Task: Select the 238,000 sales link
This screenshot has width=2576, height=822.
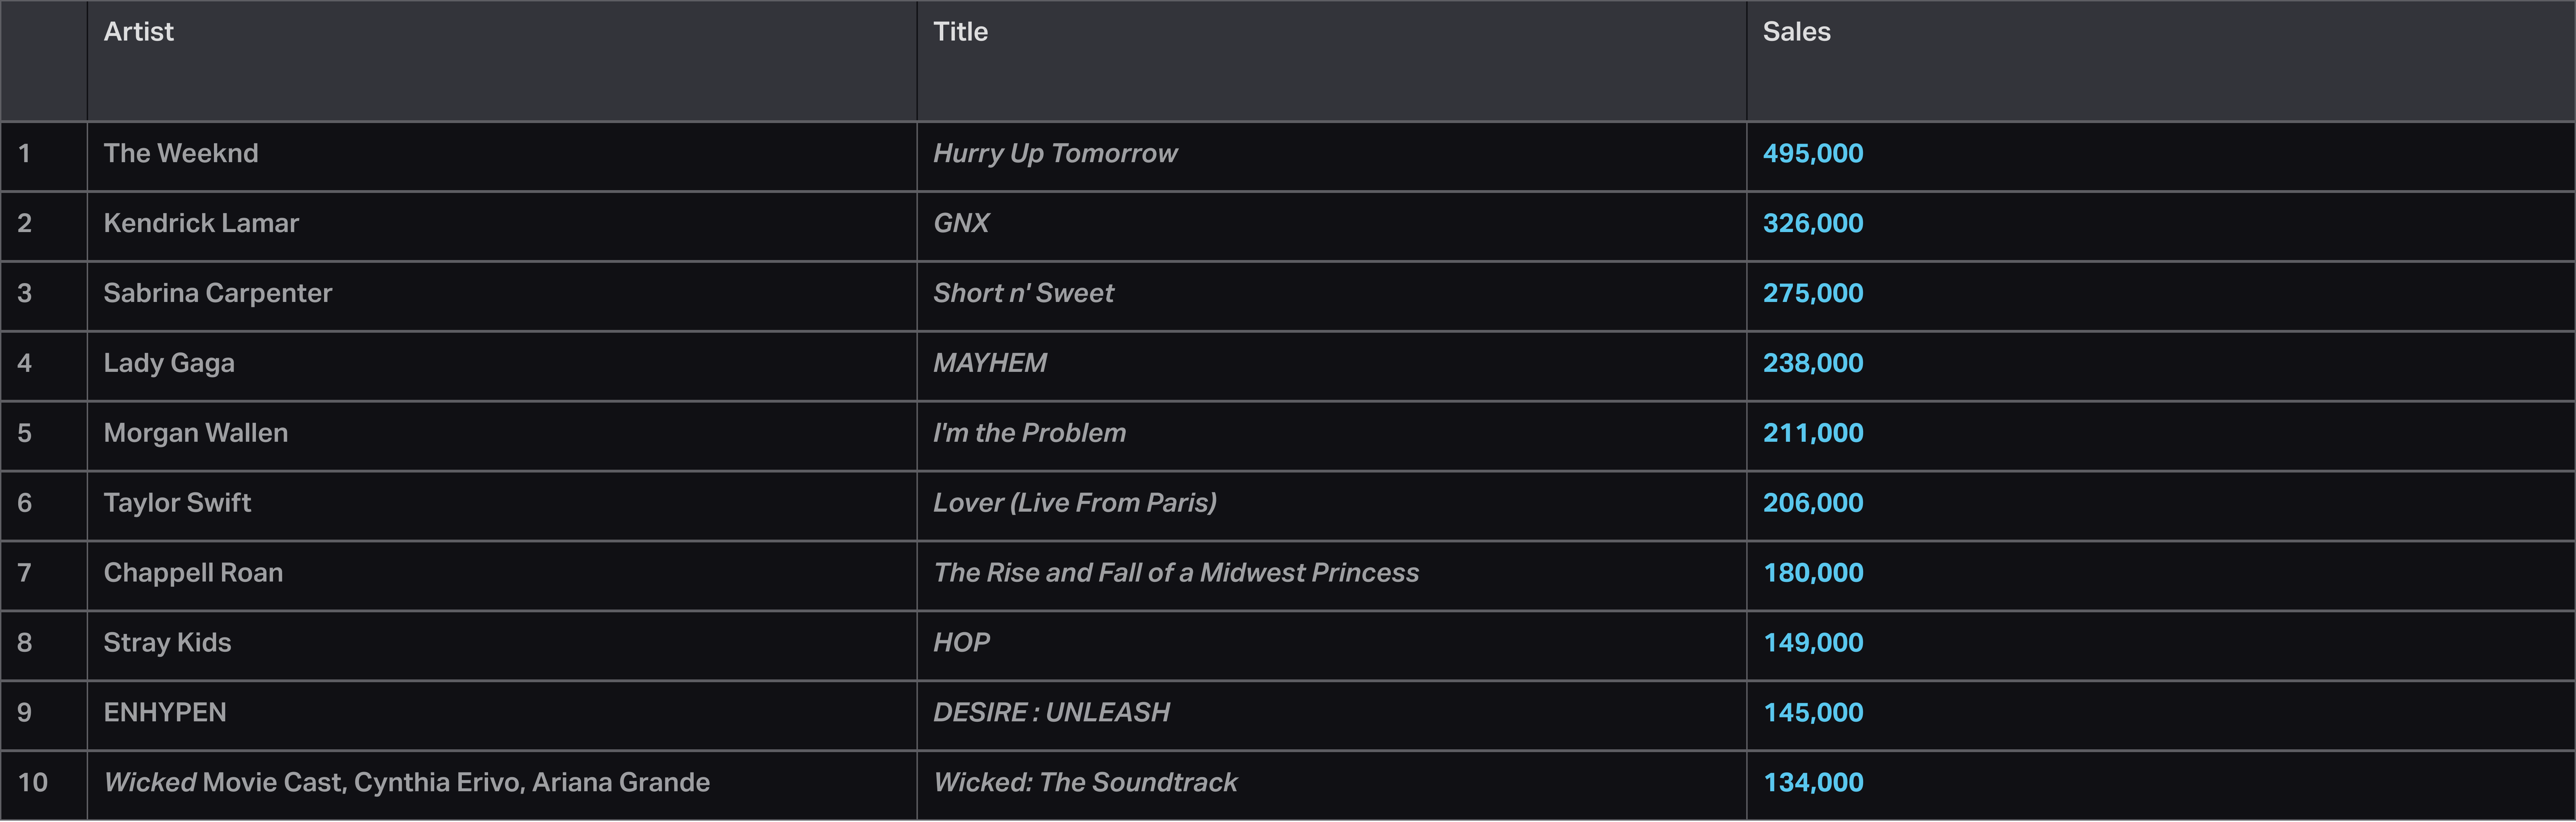Action: pyautogui.click(x=1812, y=363)
